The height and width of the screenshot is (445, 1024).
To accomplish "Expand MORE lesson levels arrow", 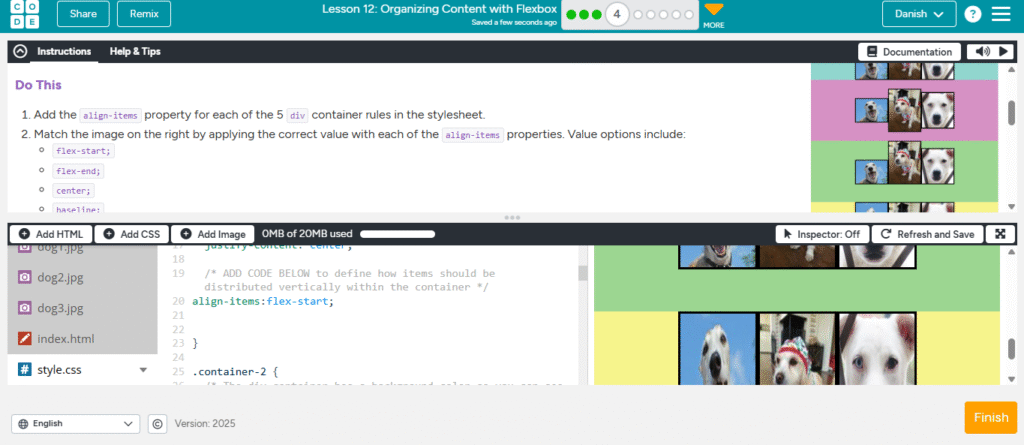I will [x=713, y=11].
